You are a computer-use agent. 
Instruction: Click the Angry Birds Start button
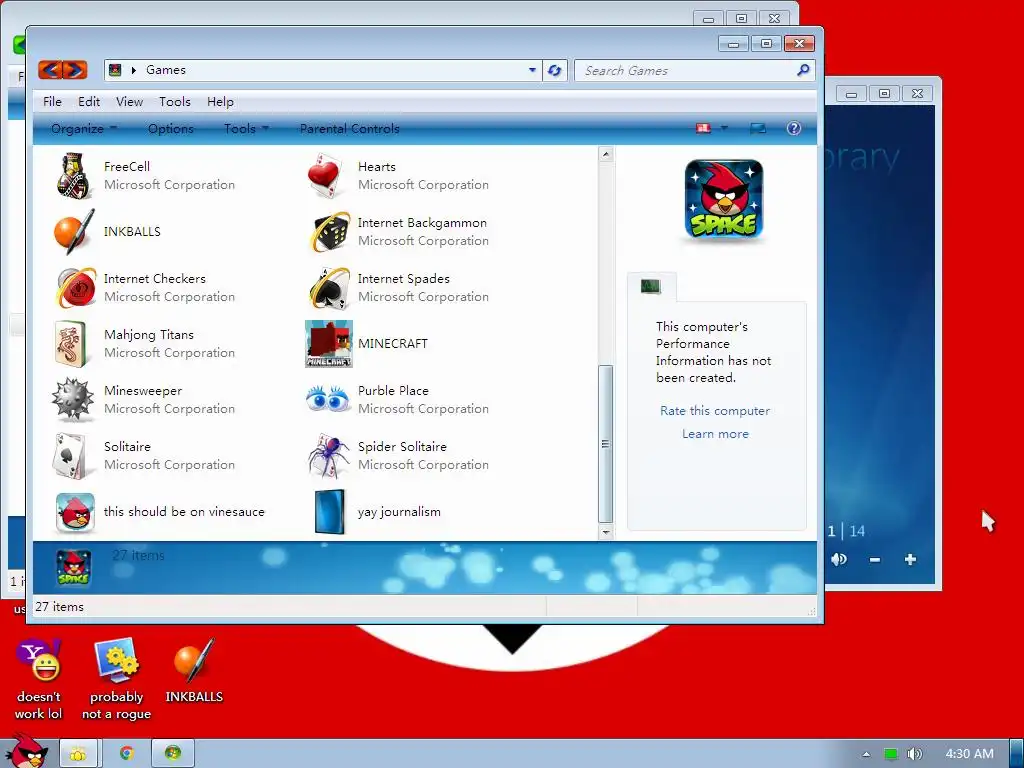(x=27, y=751)
